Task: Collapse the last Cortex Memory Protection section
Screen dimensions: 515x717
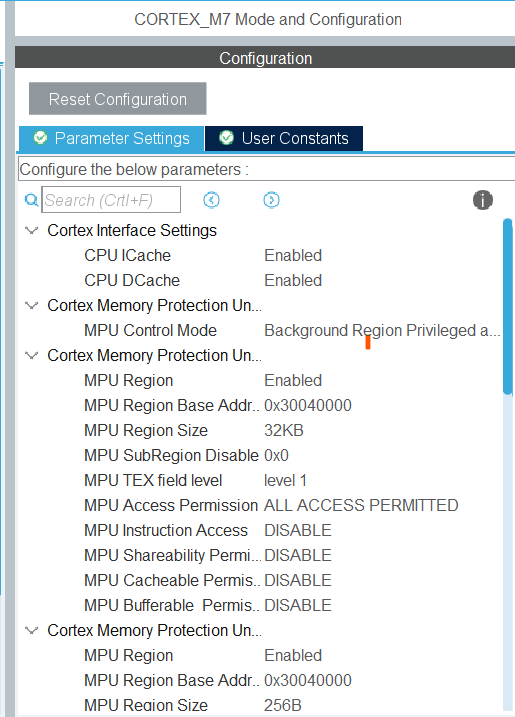Action: pyautogui.click(x=31, y=631)
